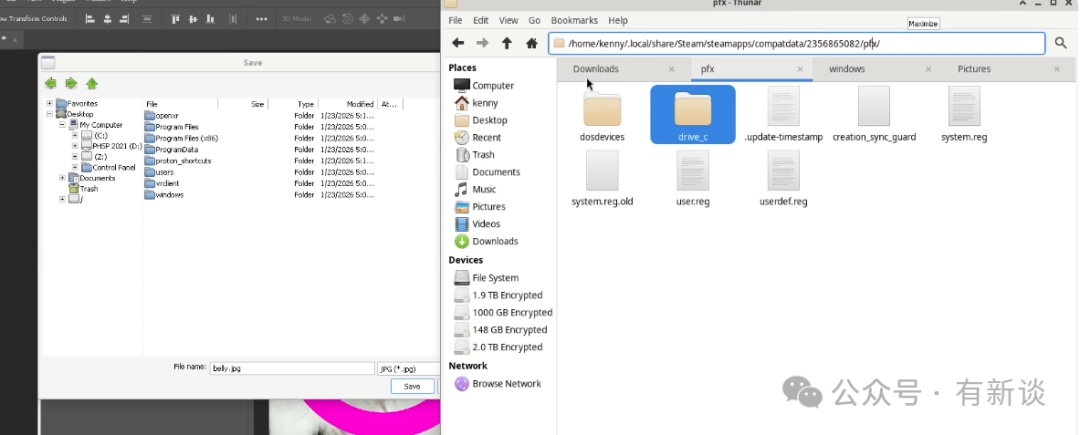Click the File name input field
This screenshot has height=435, width=1080.
(291, 368)
